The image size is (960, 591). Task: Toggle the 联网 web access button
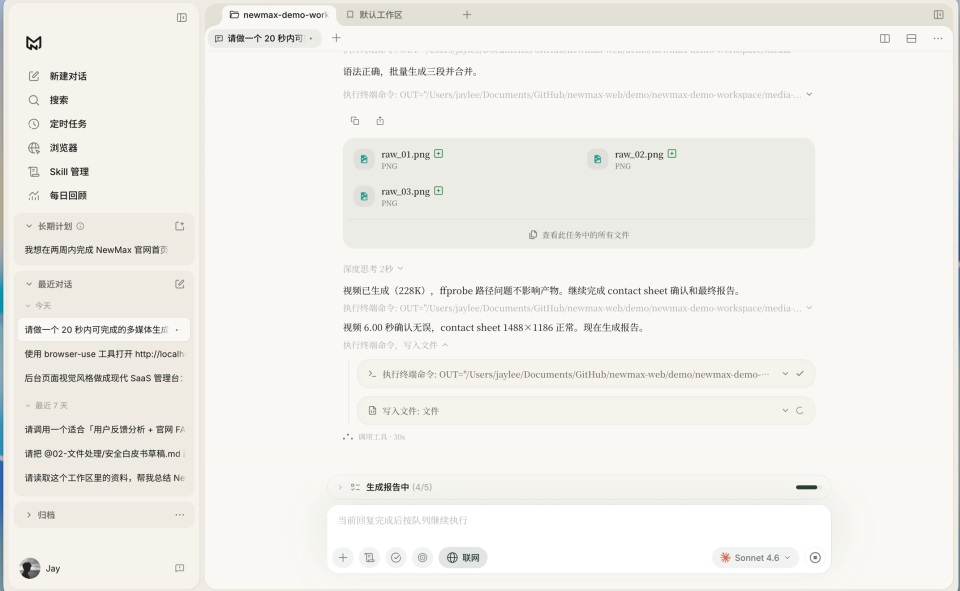pos(463,557)
